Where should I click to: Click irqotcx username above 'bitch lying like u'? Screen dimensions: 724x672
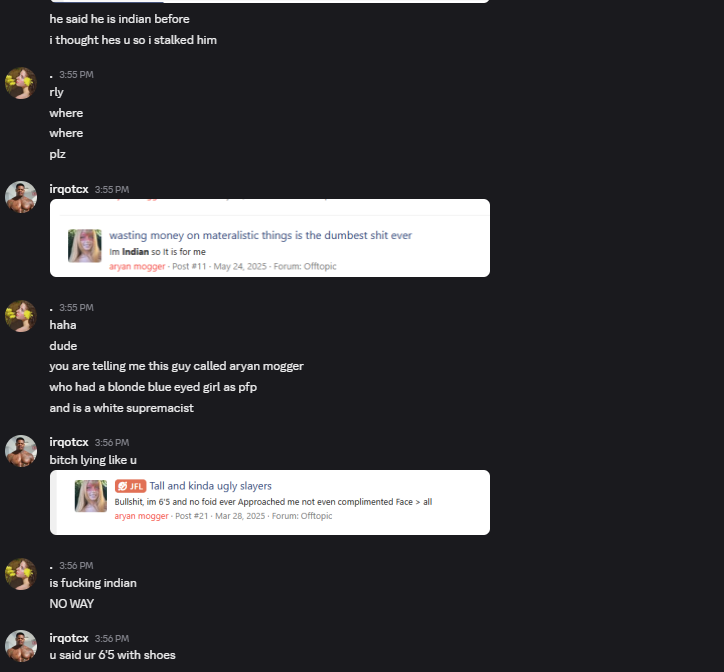pyautogui.click(x=69, y=442)
